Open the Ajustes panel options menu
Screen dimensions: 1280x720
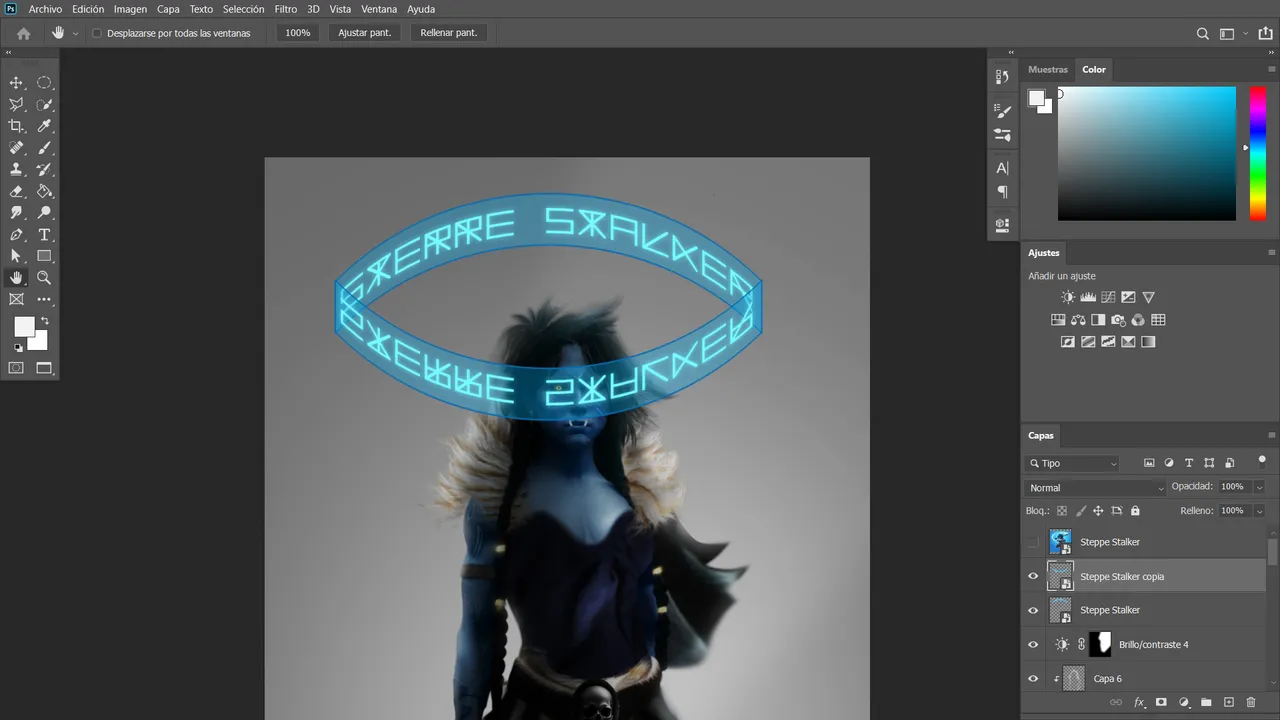point(1271,253)
